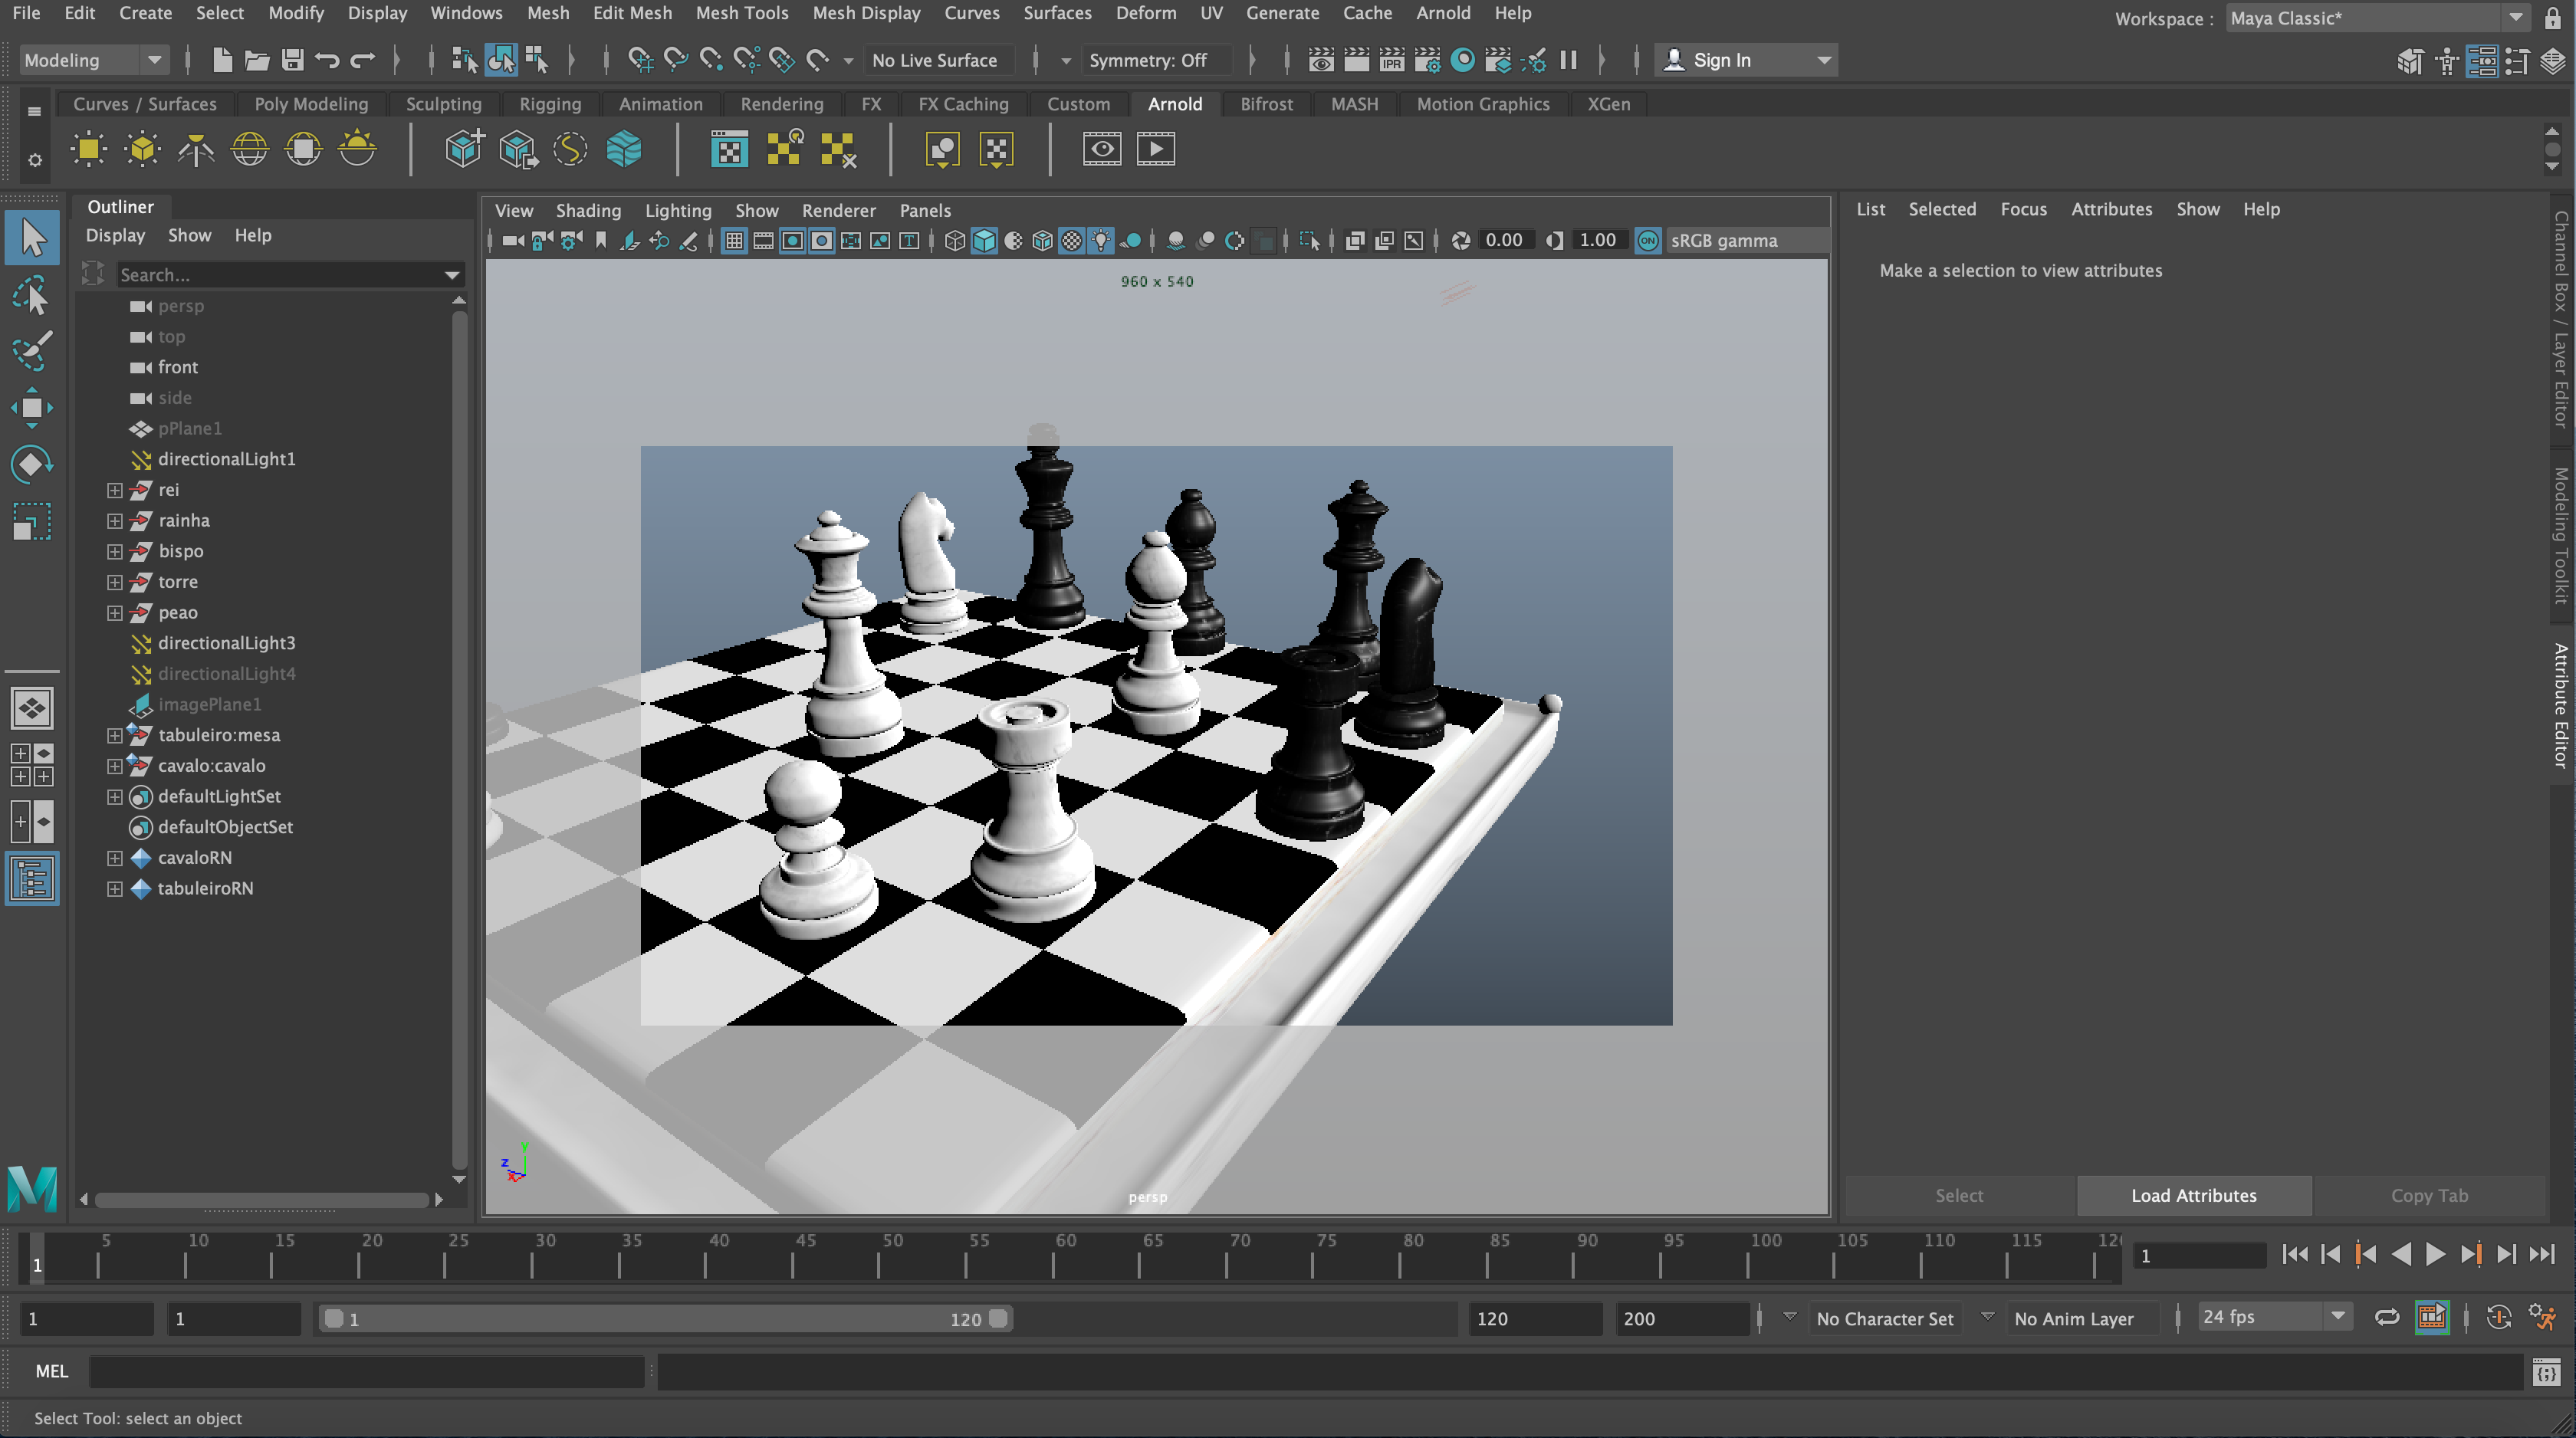Open the Mesh Tools menu
2576x1438 pixels.
point(741,13)
